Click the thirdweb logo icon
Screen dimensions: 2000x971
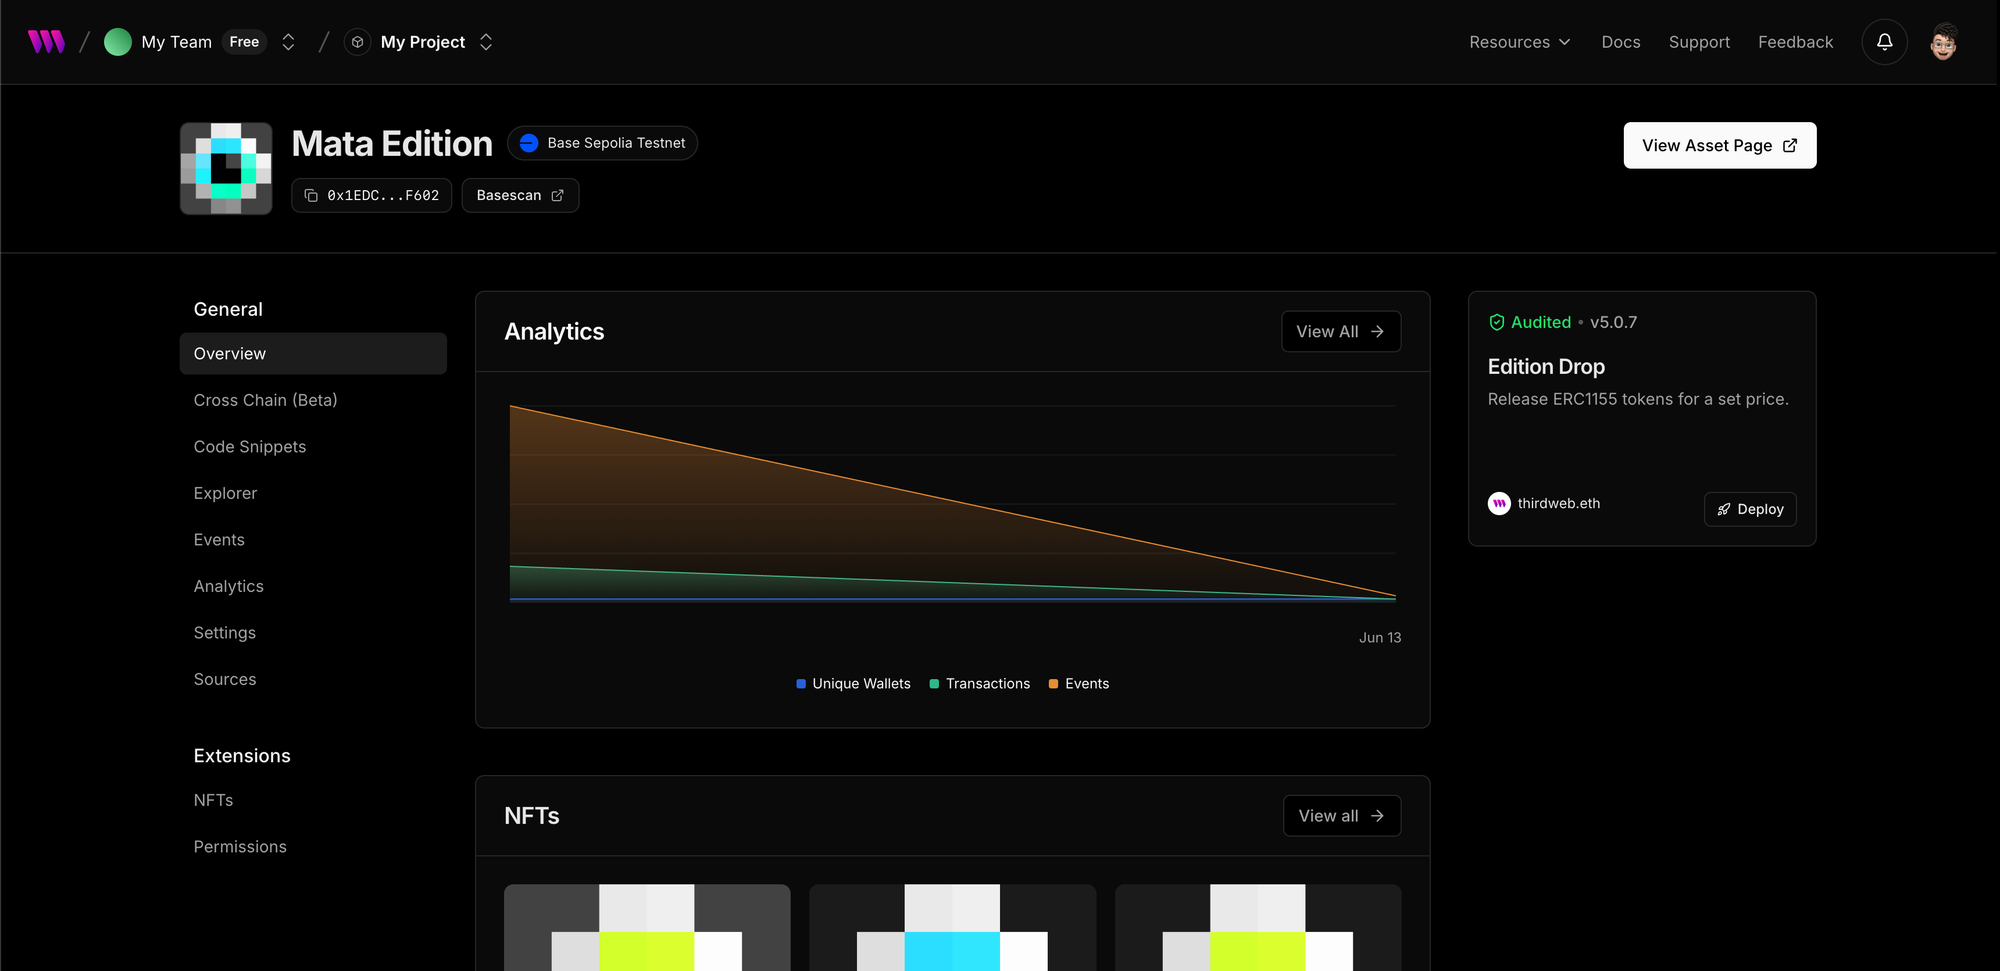coord(46,42)
